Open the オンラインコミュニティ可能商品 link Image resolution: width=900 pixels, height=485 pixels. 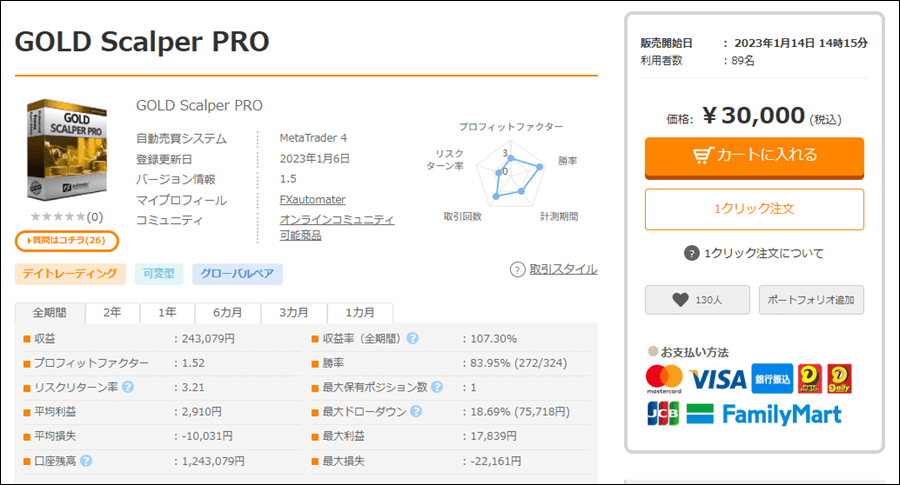(x=336, y=227)
